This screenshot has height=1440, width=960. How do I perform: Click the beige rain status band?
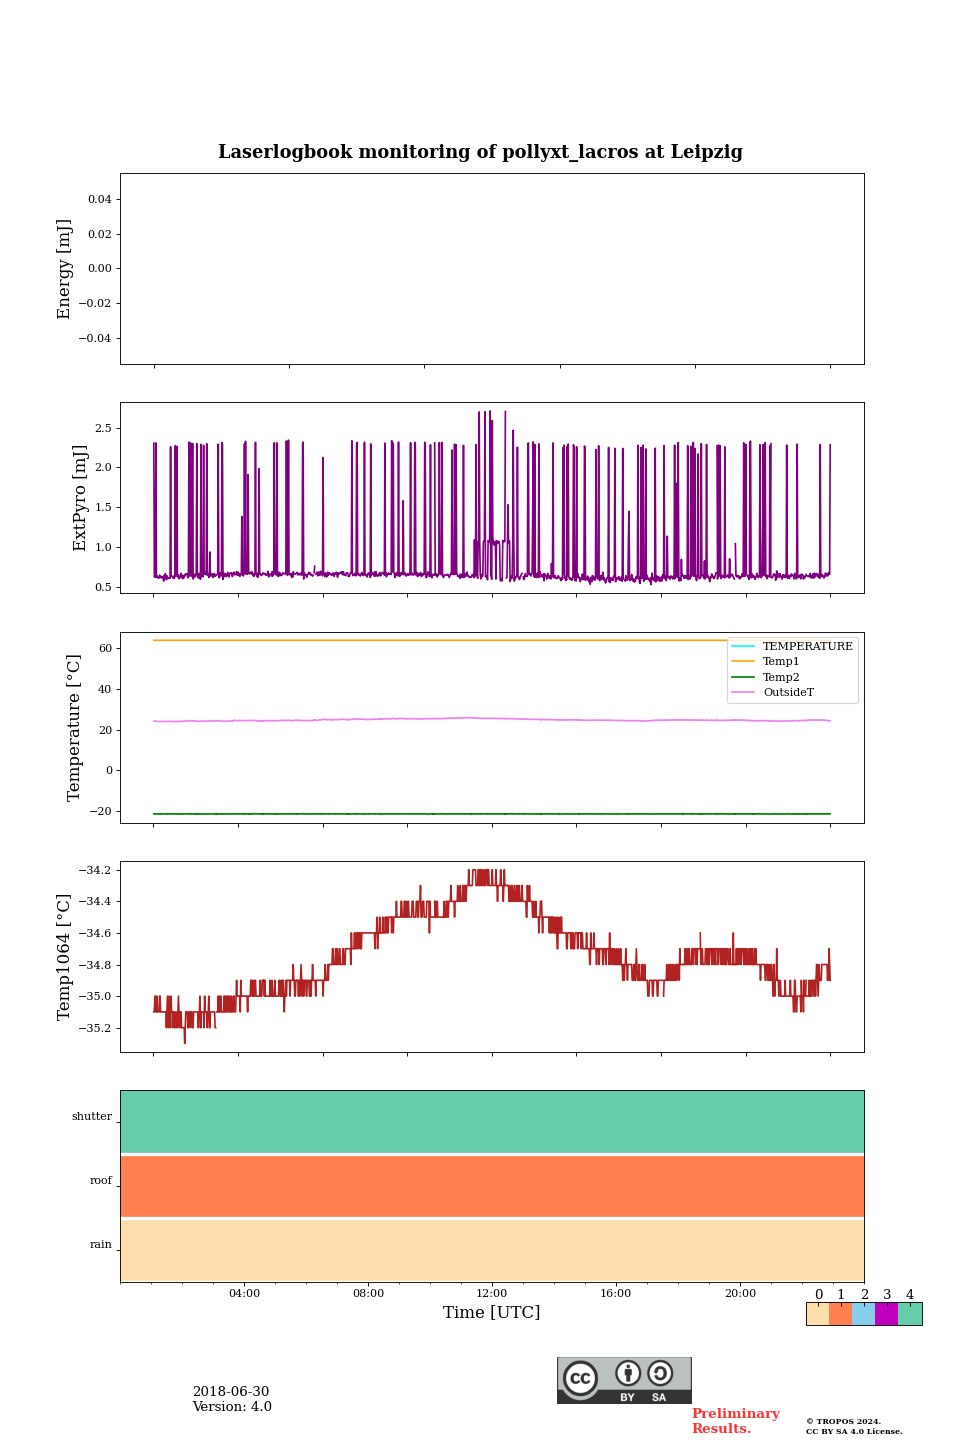click(492, 1250)
